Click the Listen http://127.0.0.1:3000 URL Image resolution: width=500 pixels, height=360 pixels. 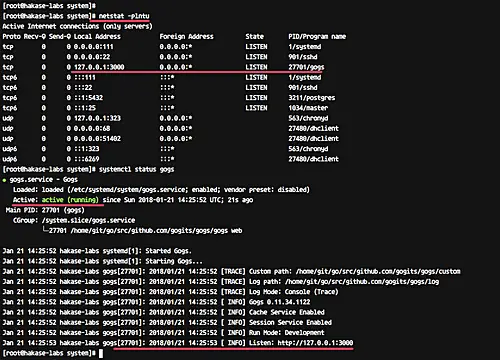click(x=315, y=343)
